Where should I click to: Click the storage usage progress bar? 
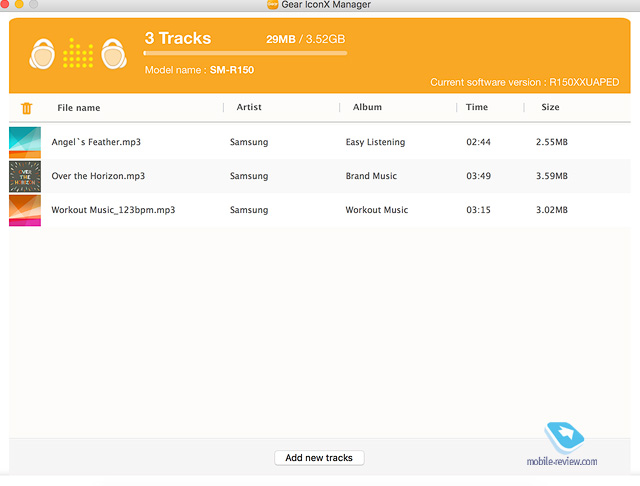point(245,53)
